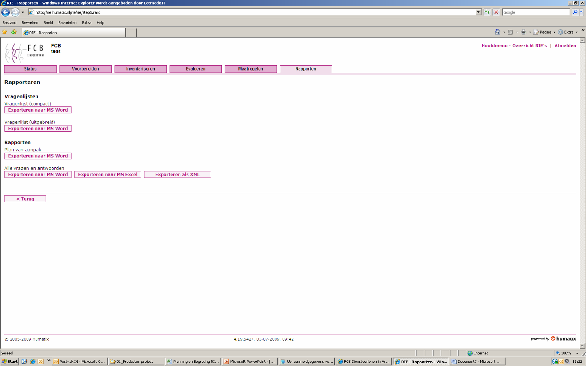Viewport: 586px width, 366px height.
Task: Open the Favorieten menu
Action: 67,22
